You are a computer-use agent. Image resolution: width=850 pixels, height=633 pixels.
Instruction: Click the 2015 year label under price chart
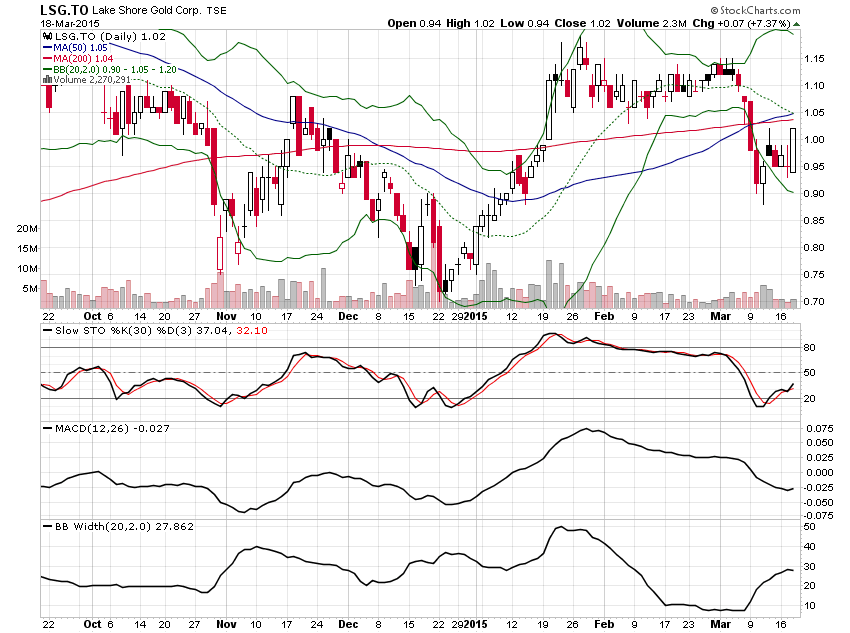coord(475,316)
